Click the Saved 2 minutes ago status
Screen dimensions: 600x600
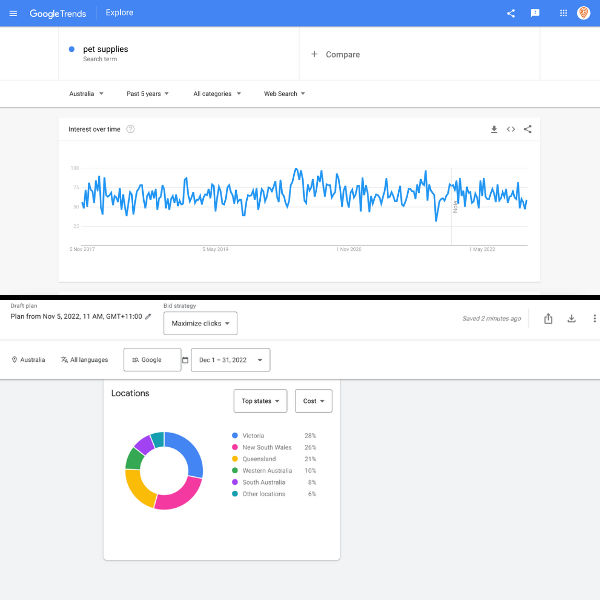tap(492, 318)
